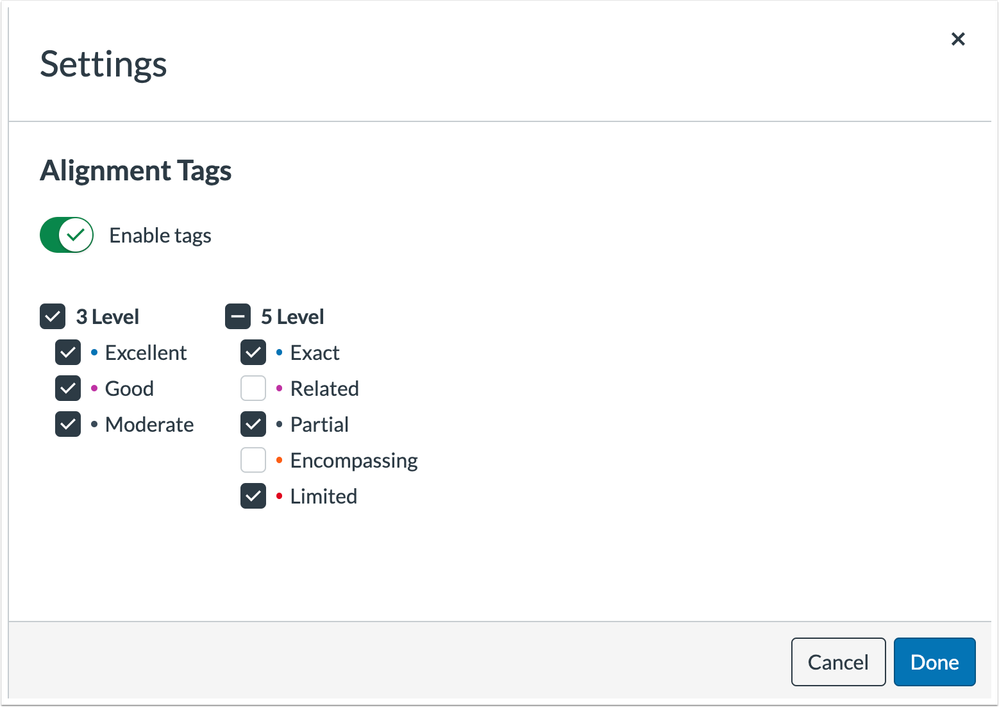Image resolution: width=999 pixels, height=707 pixels.
Task: Uncheck the Exact tag checkbox
Action: (253, 352)
